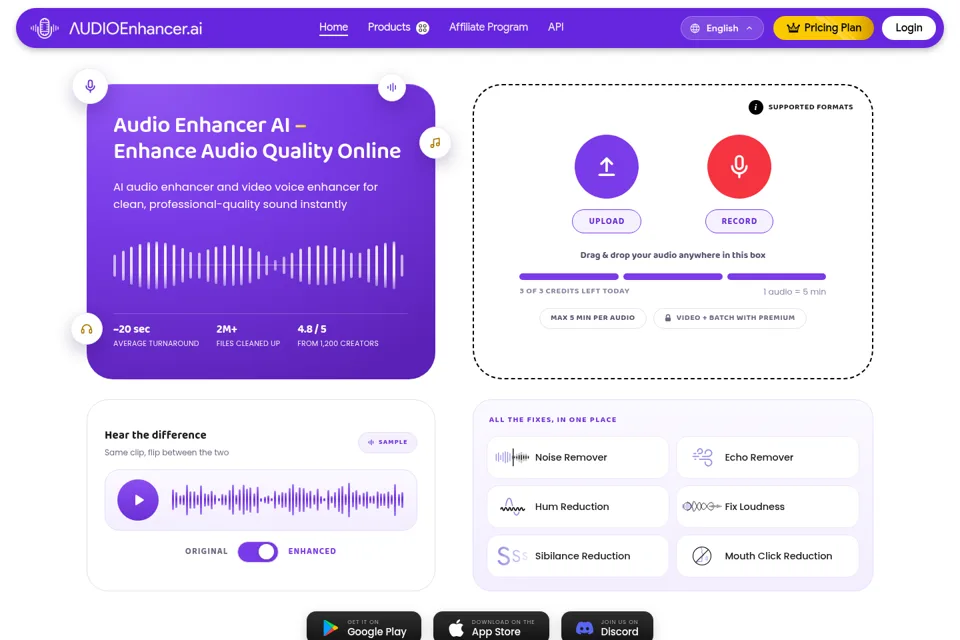Click the RECORD button
Image resolution: width=960 pixels, height=640 pixels.
[x=739, y=221]
